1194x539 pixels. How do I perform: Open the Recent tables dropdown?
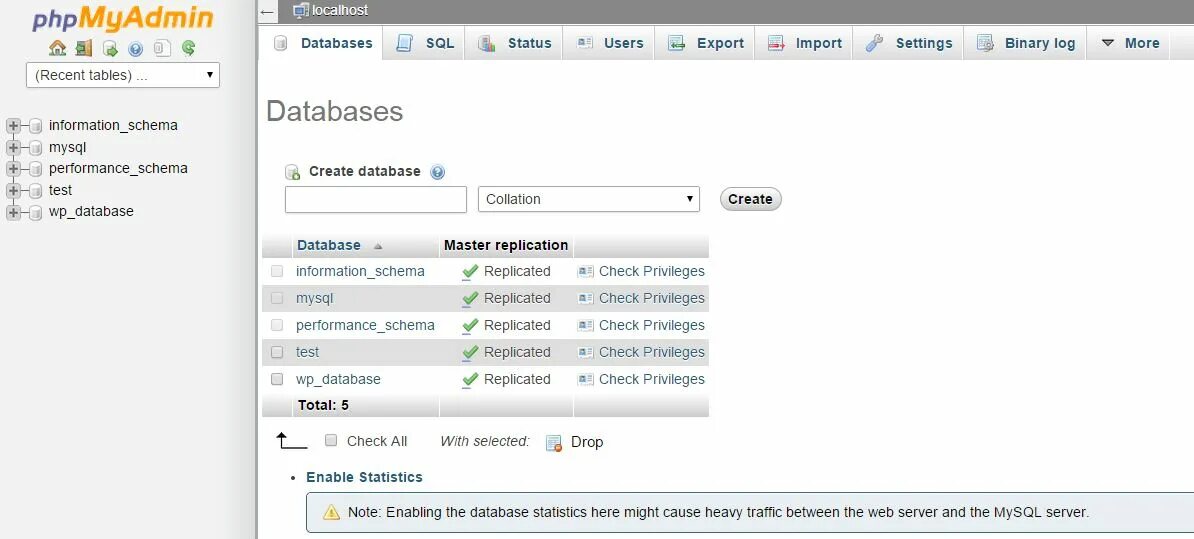[x=123, y=75]
